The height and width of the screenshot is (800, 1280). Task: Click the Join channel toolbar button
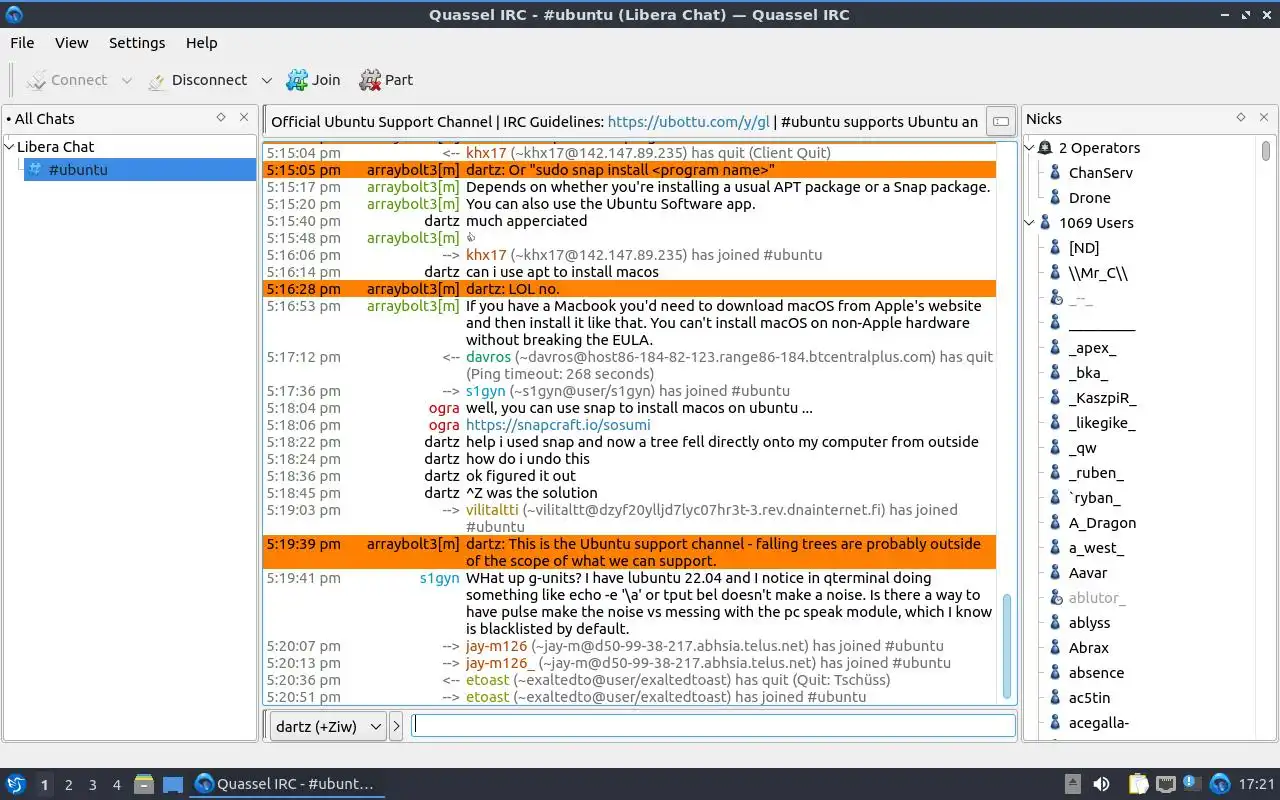(313, 80)
